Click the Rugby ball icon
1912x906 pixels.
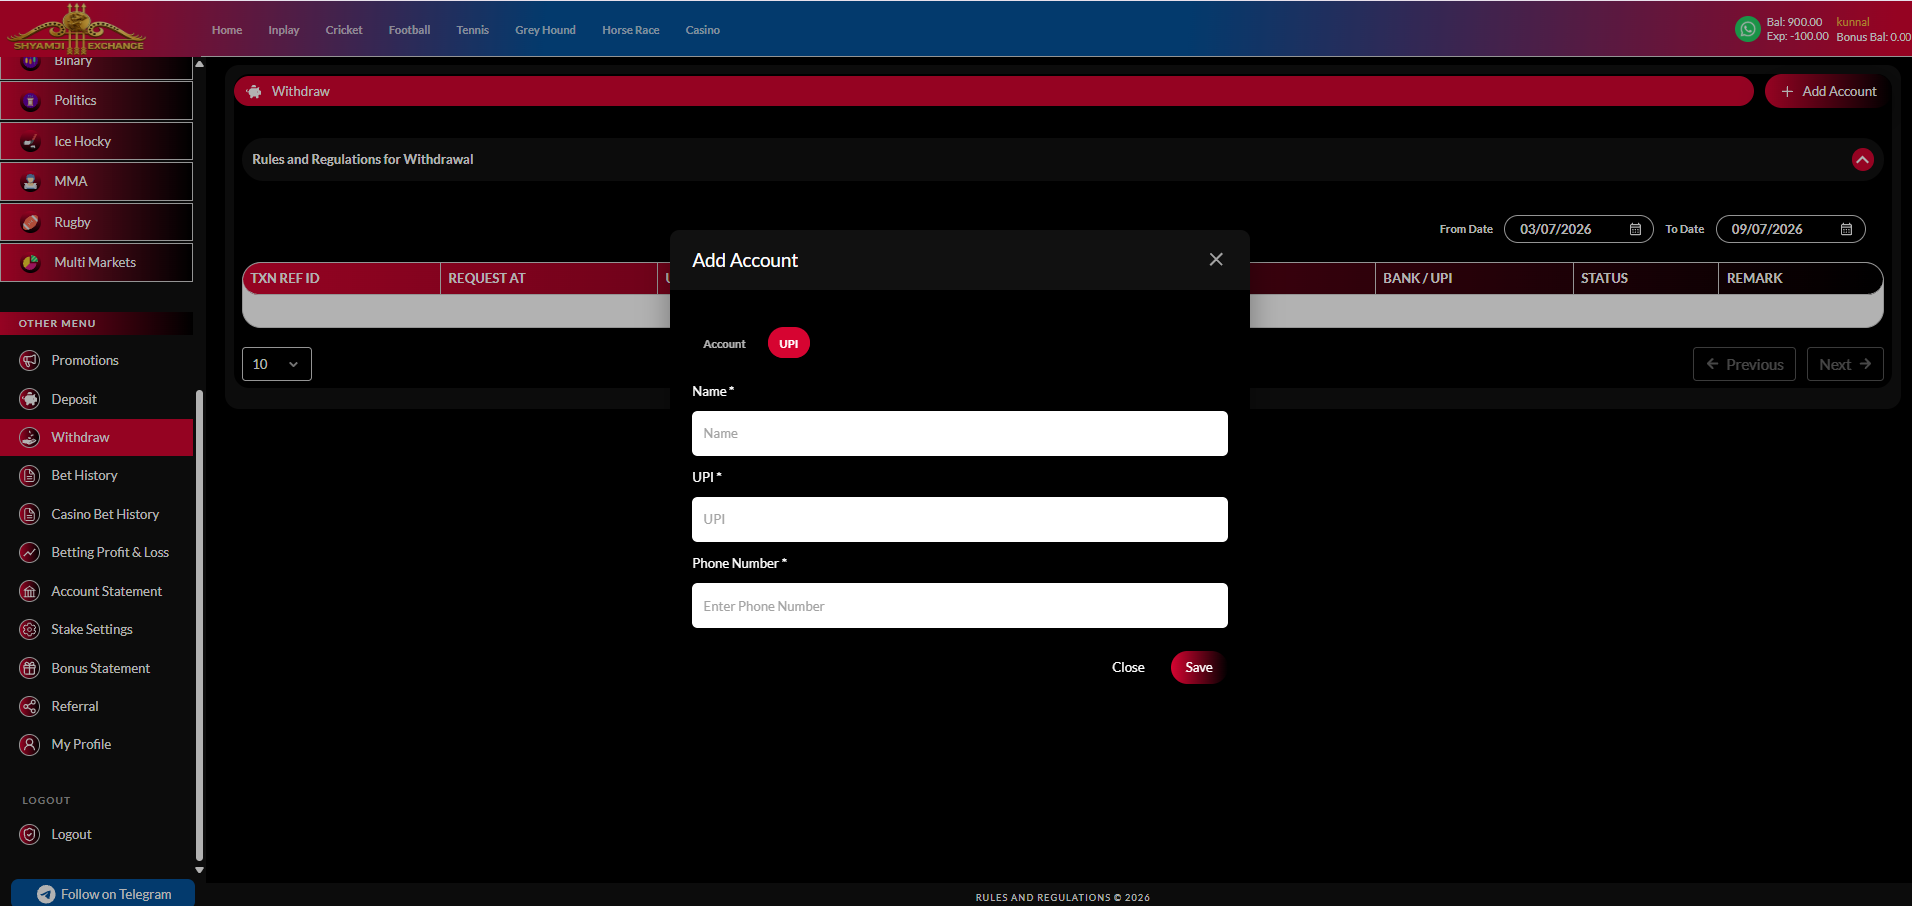point(31,223)
